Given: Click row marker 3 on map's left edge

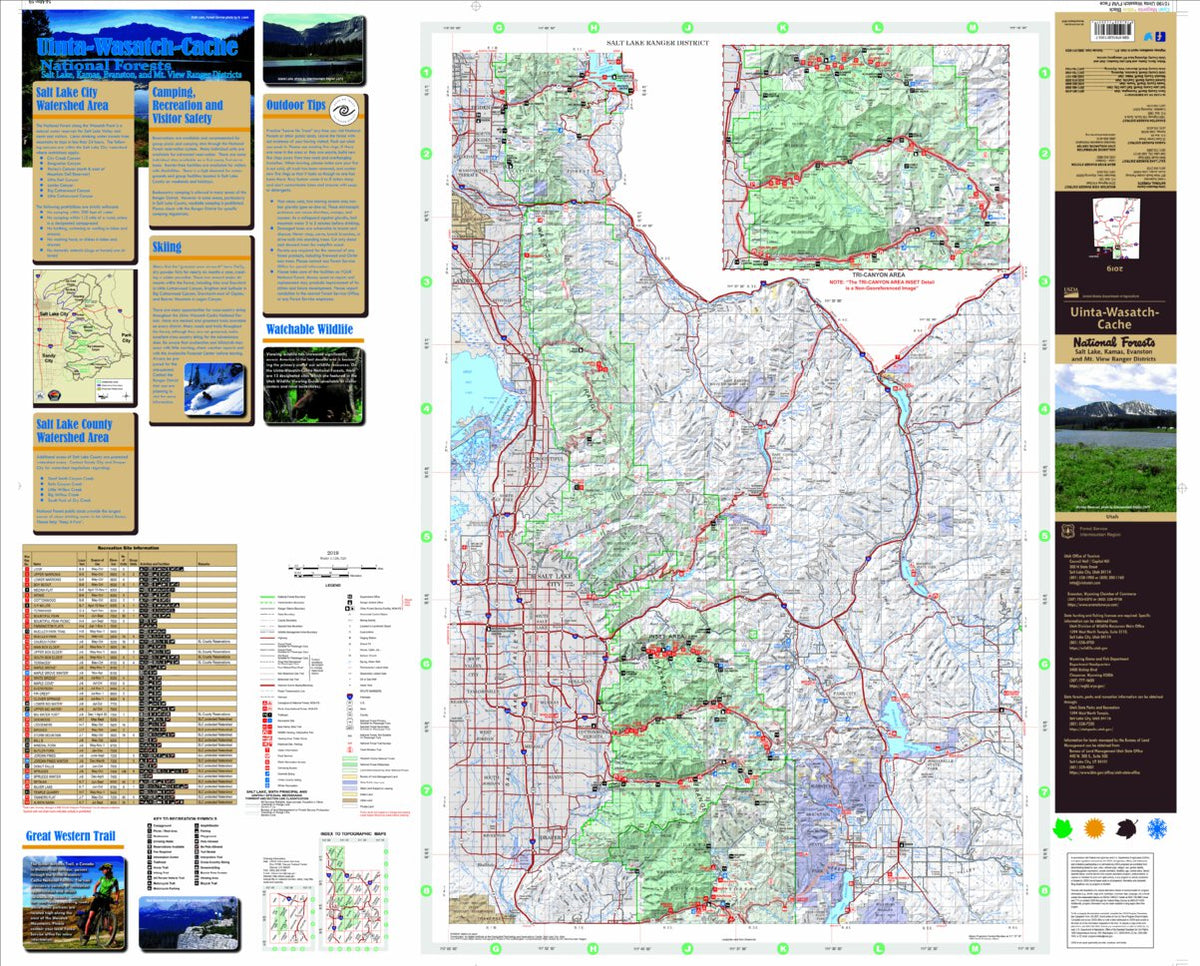Looking at the screenshot, I should (427, 282).
